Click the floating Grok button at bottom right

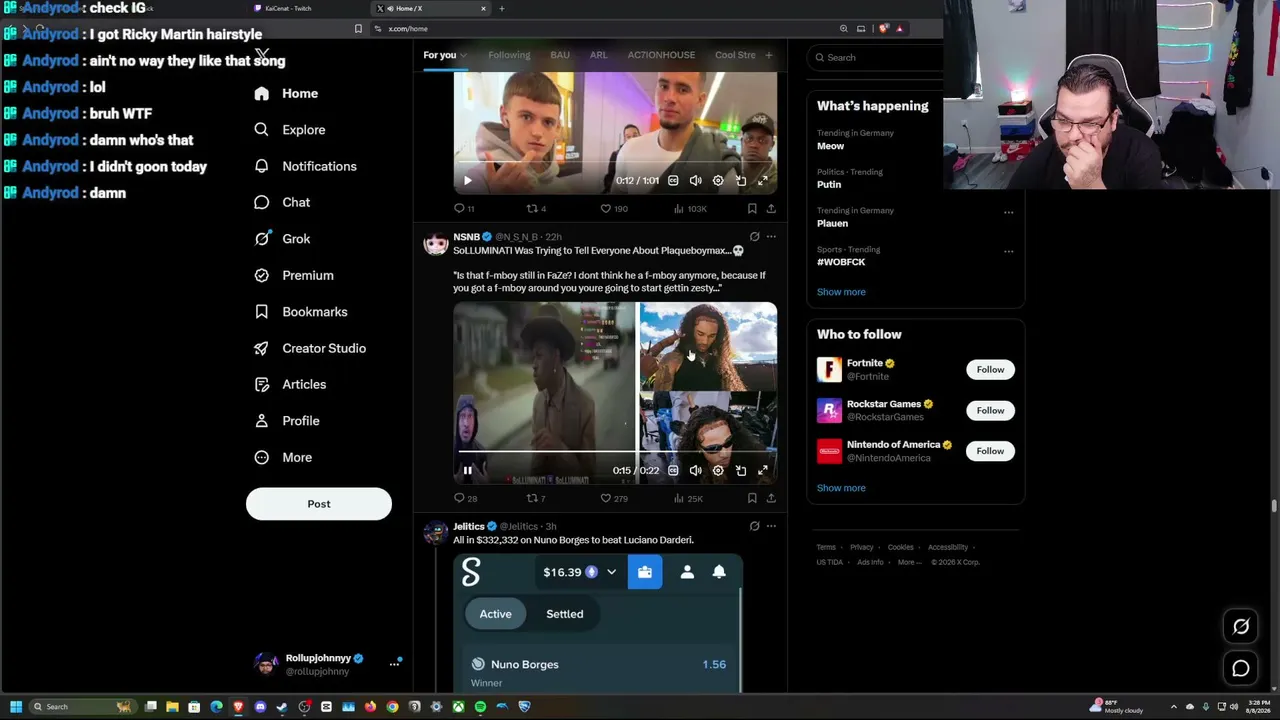point(1241,627)
